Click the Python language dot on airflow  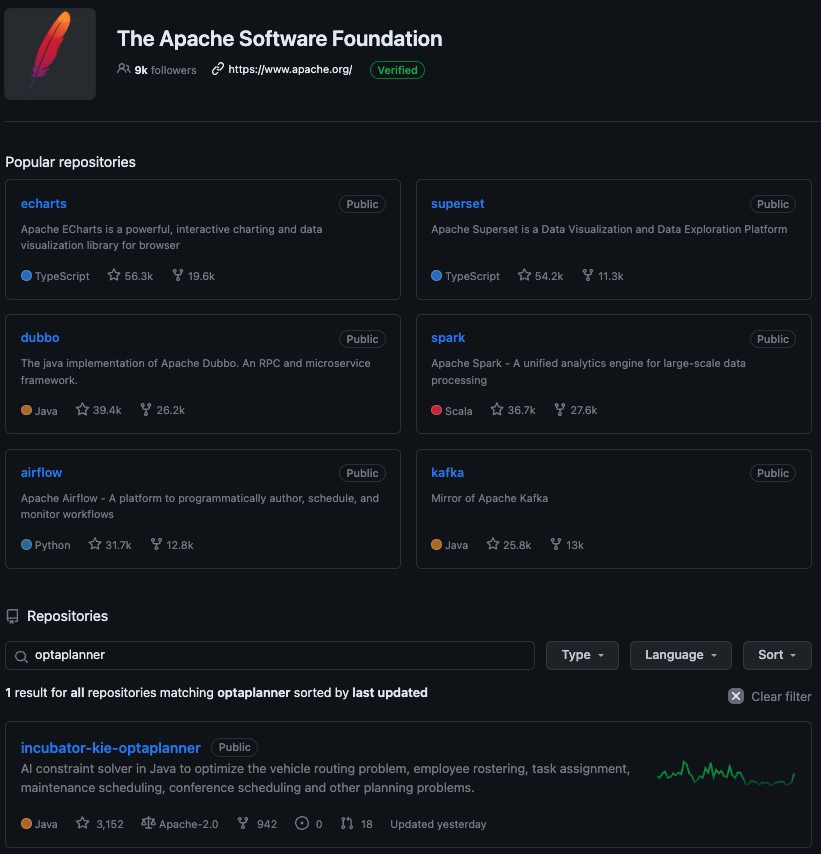[x=26, y=545]
